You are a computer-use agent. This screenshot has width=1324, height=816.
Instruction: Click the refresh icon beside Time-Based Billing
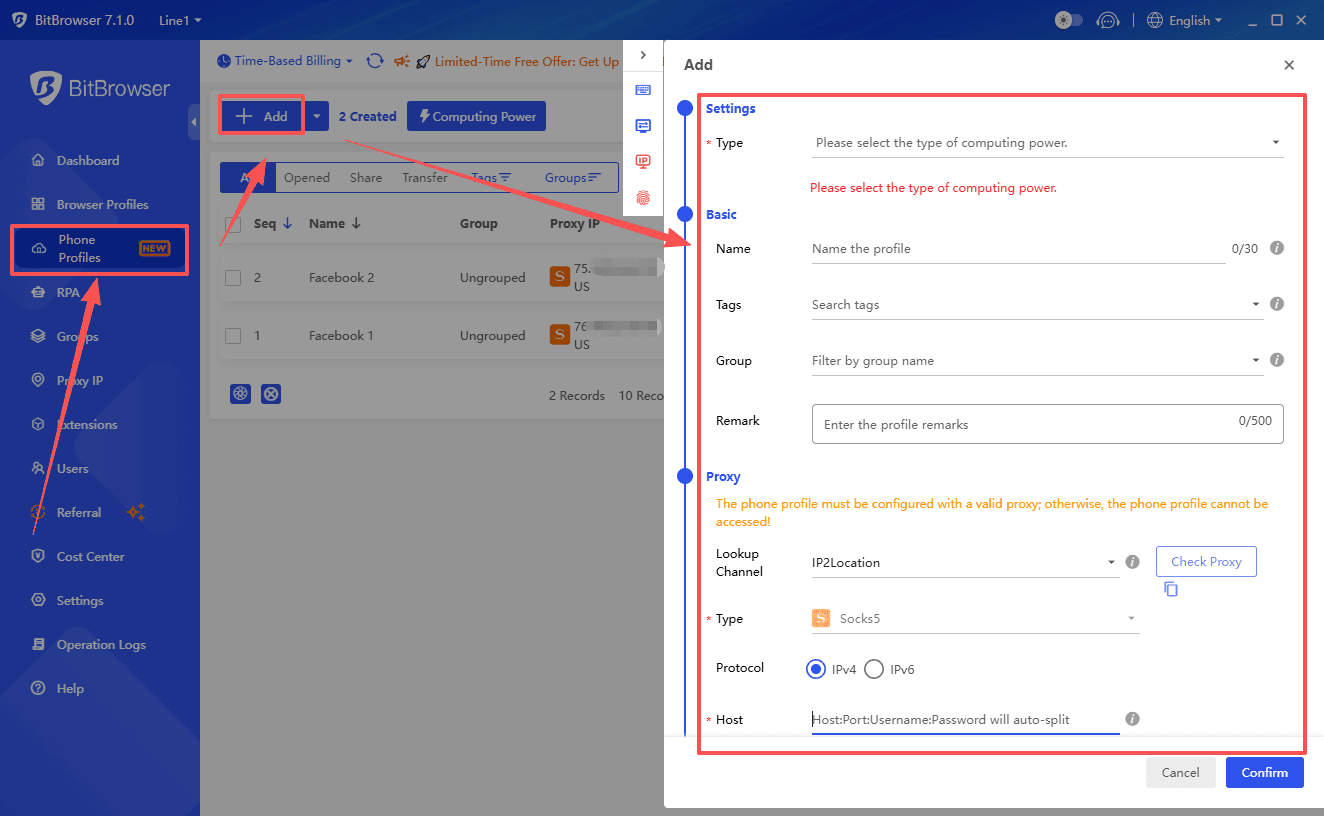[375, 61]
